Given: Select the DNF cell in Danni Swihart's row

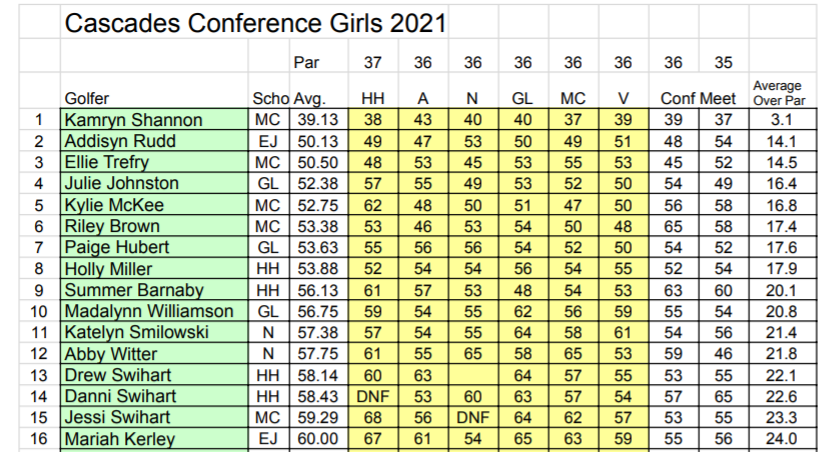Looking at the screenshot, I should 372,397.
